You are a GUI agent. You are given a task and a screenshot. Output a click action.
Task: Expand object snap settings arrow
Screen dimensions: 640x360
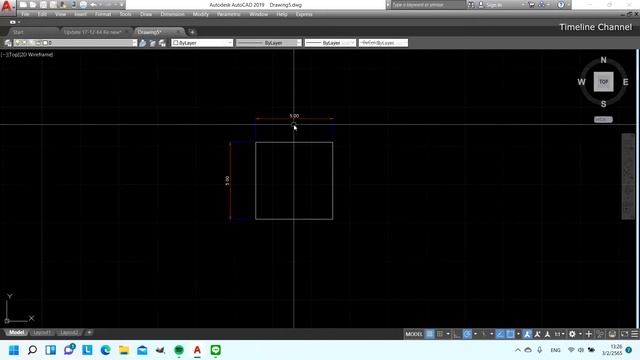(518, 334)
